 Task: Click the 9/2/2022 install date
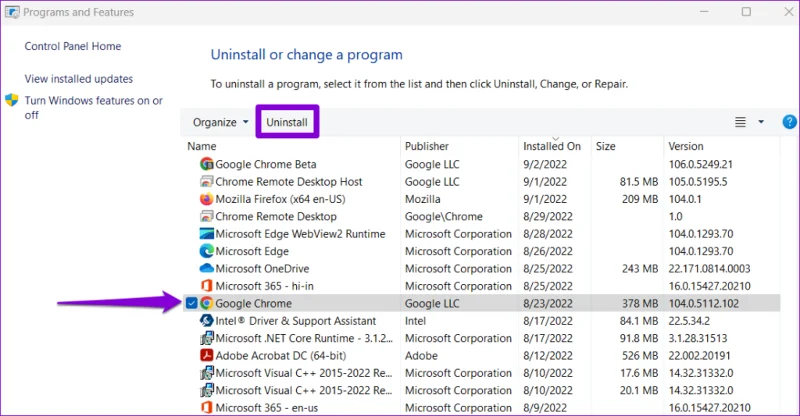545,164
